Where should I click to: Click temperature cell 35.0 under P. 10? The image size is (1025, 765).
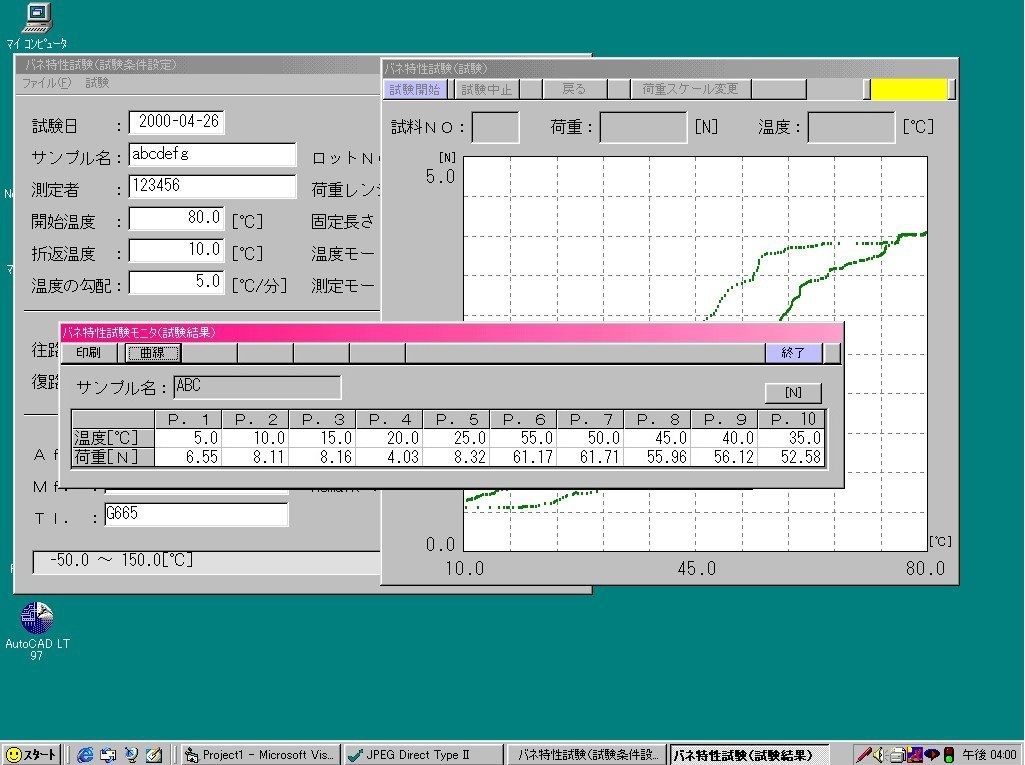792,437
